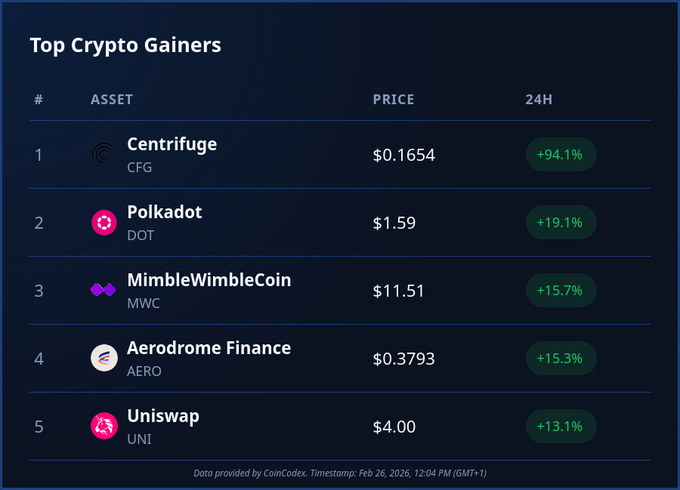Click the $0.1654 Centrifuge price
Screen dimensions: 680x490
404,155
